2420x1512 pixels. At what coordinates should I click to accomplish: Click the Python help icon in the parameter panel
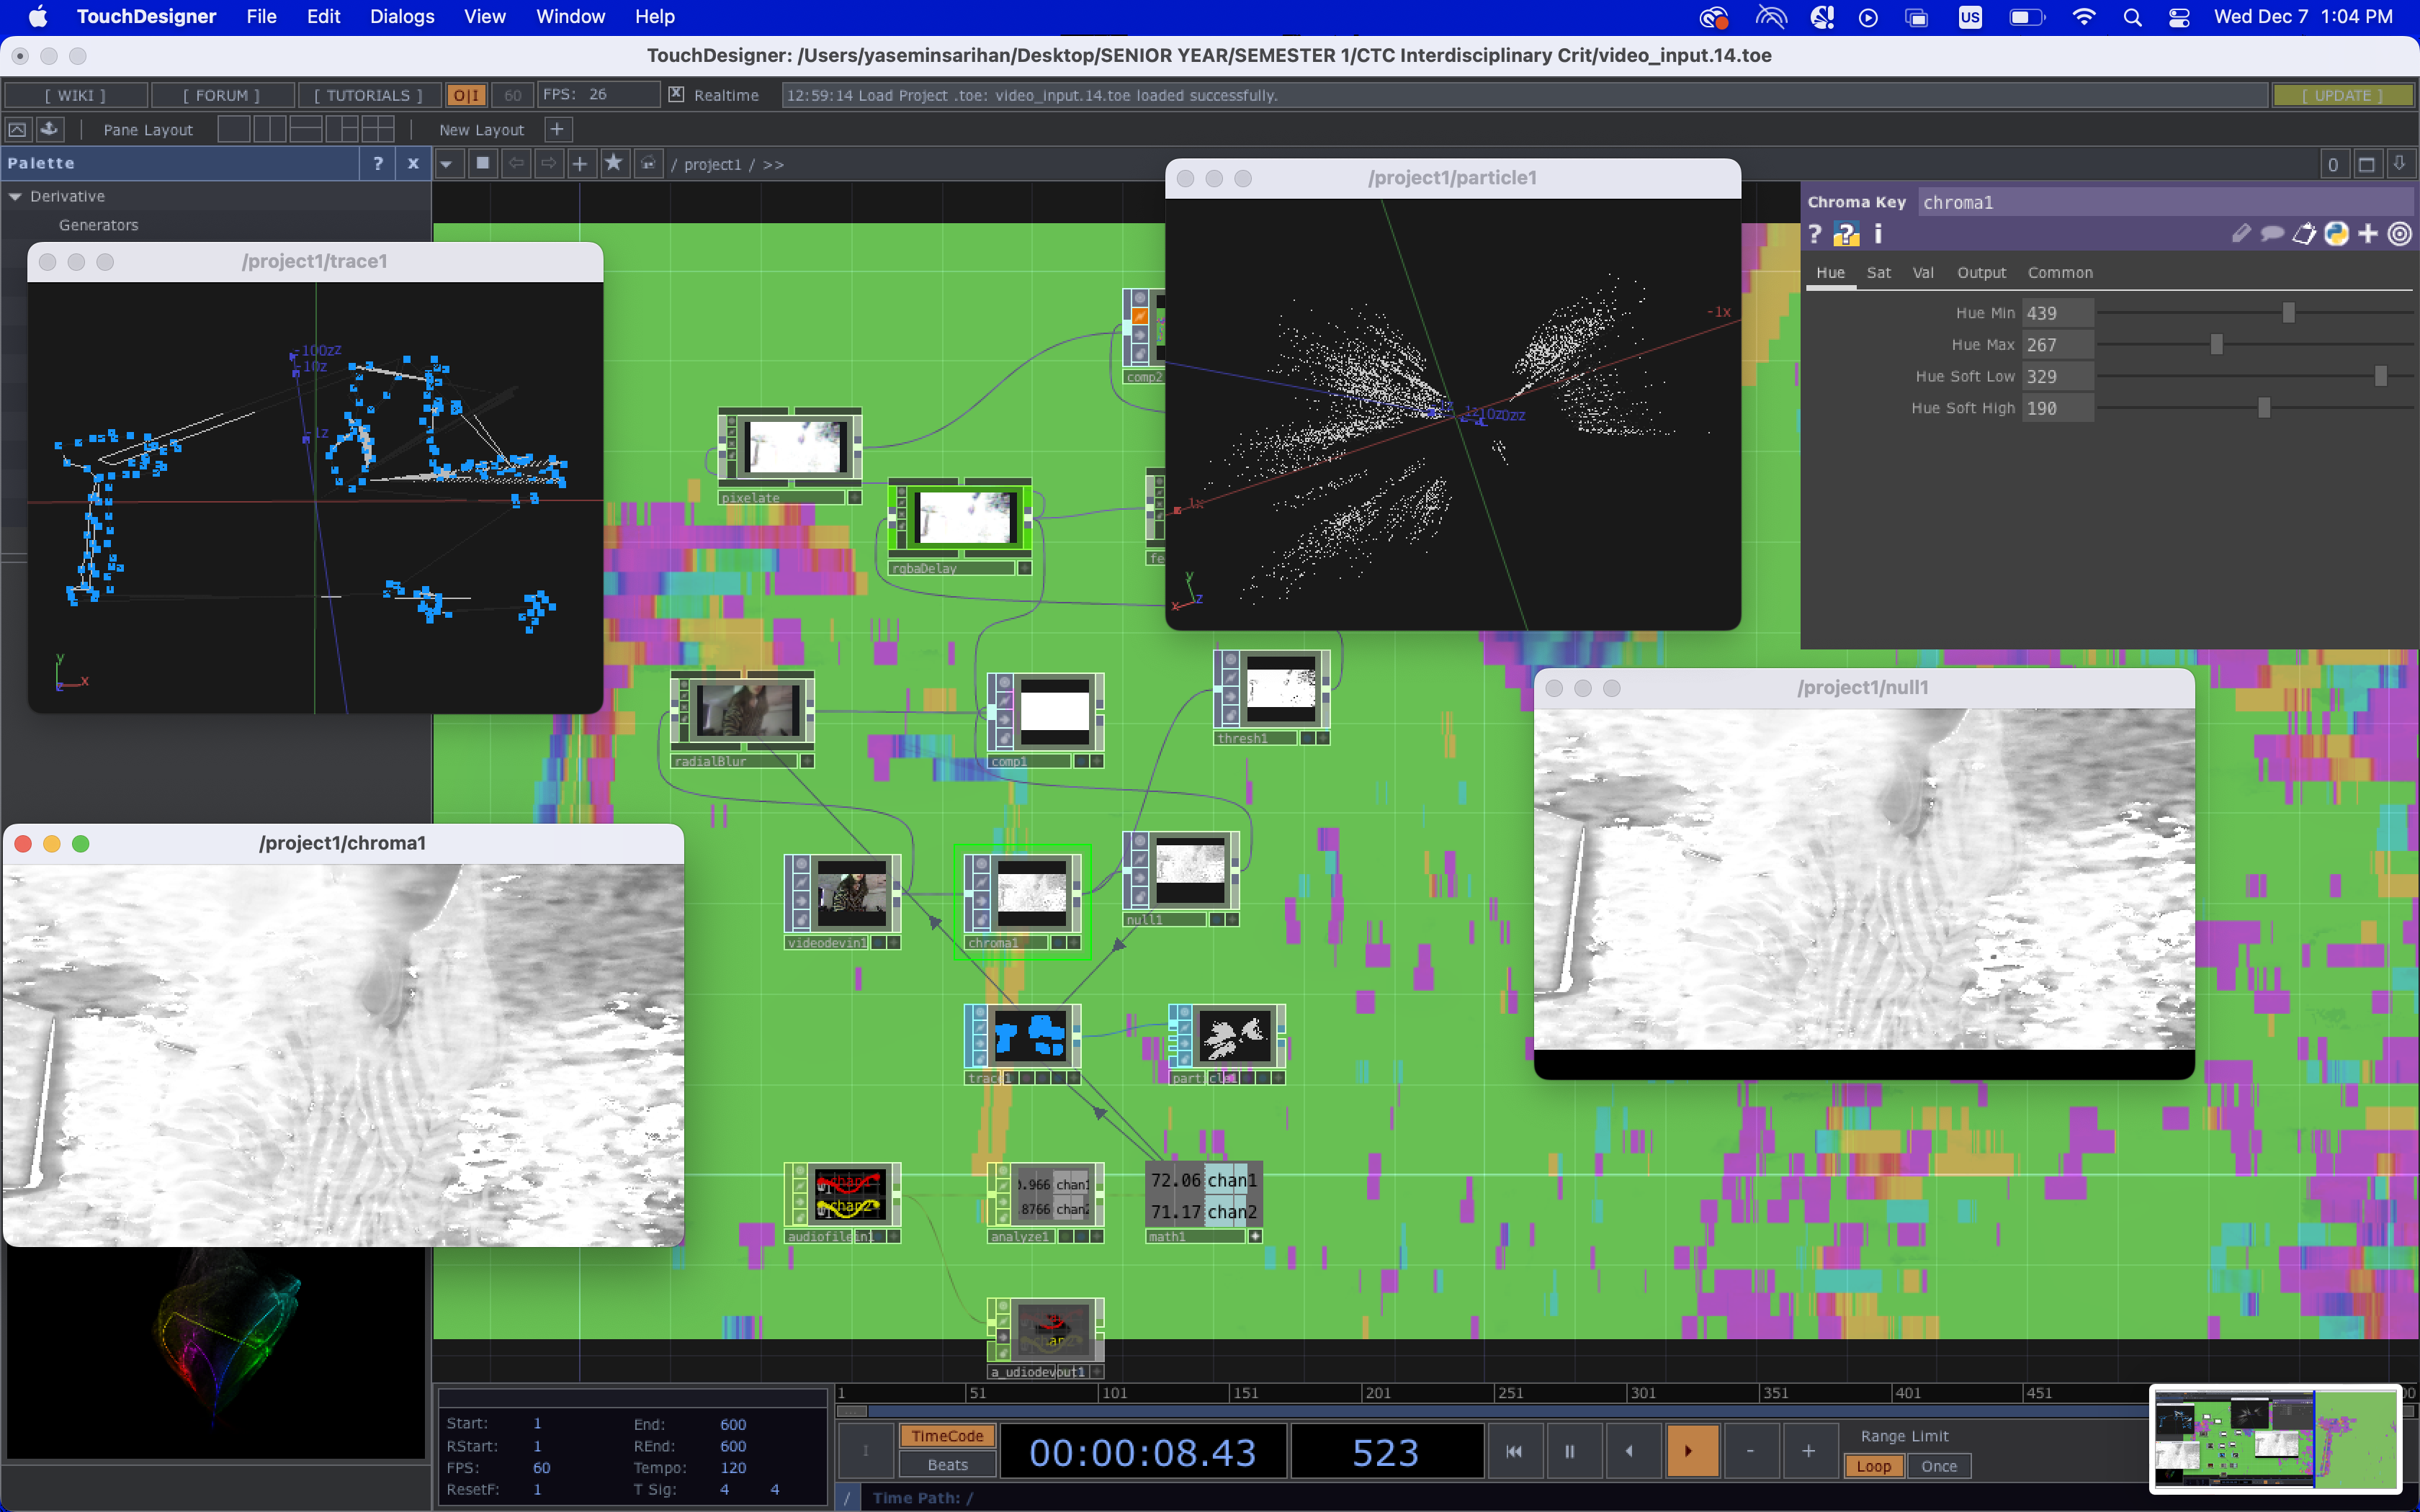(x=1846, y=234)
